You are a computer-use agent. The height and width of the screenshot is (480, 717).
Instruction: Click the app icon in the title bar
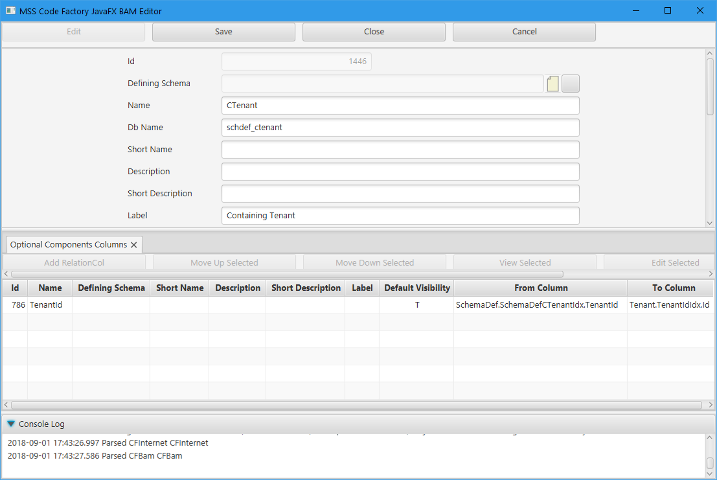click(9, 10)
